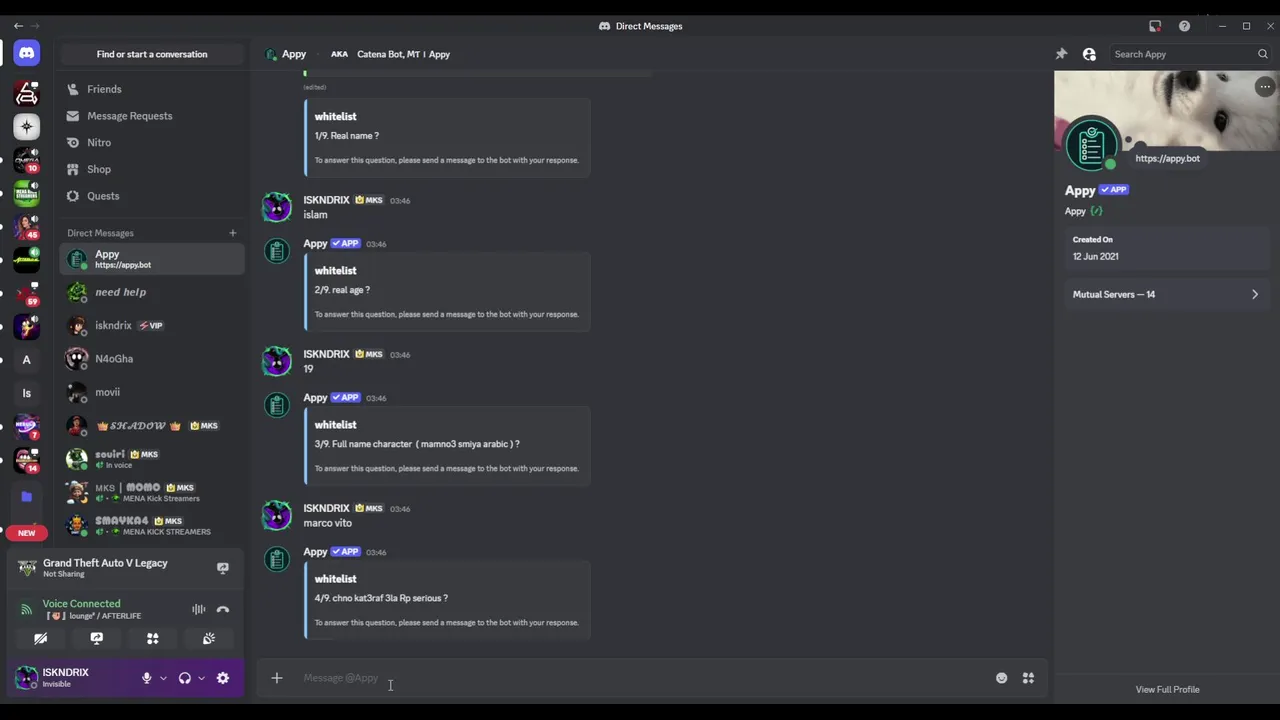Disconnect from voice with the hang-up icon
Image resolution: width=1280 pixels, height=720 pixels.
223,609
